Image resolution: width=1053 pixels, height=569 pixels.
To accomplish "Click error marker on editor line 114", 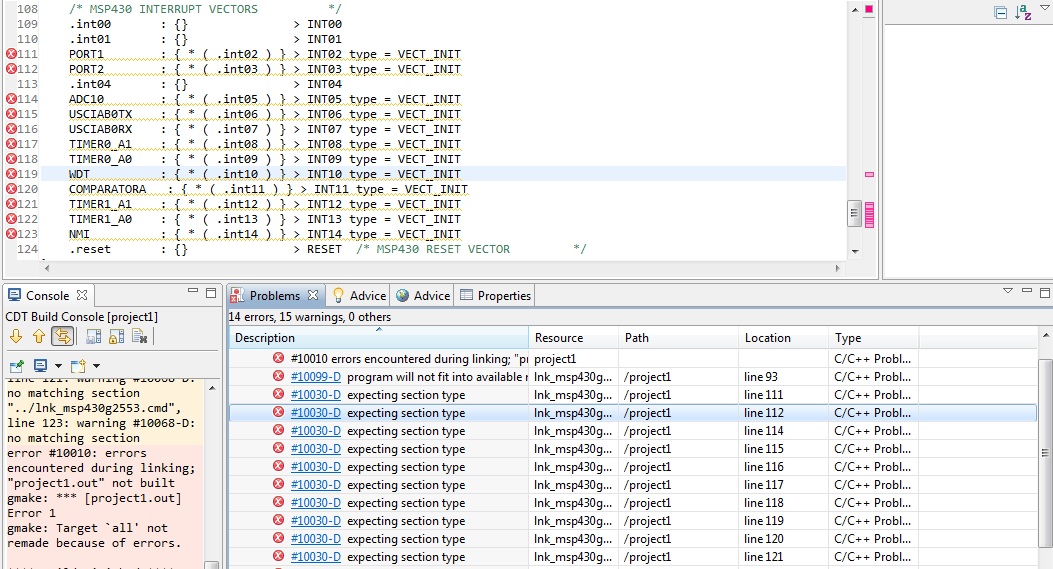I will click(x=11, y=99).
